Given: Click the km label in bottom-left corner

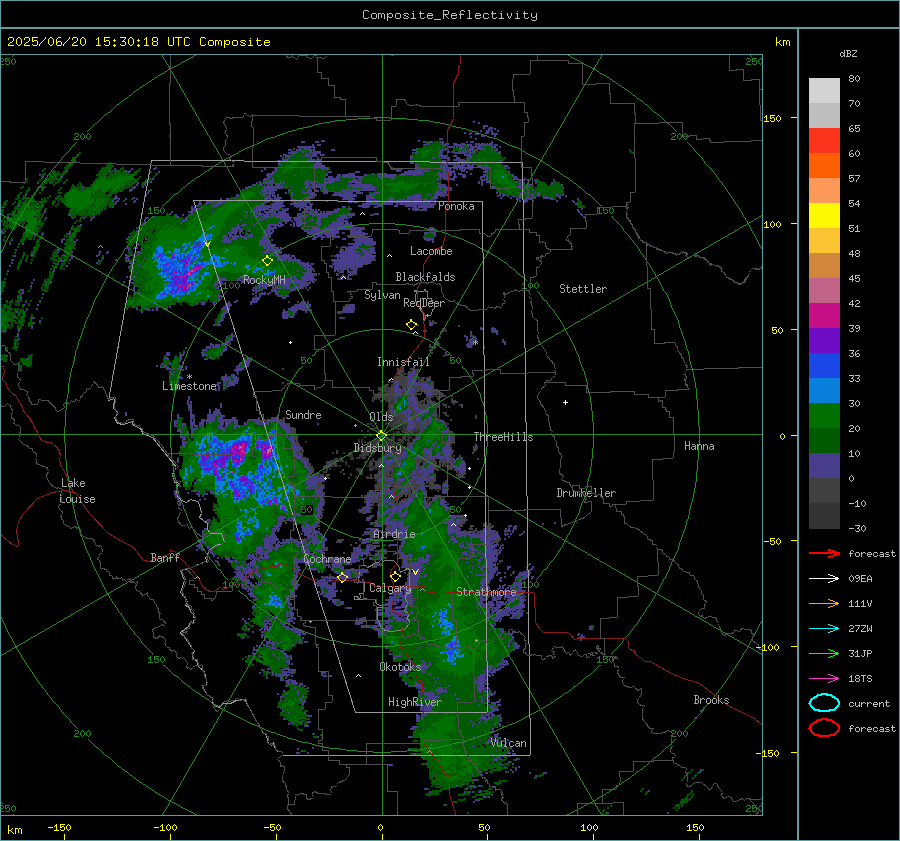Looking at the screenshot, I should point(15,830).
